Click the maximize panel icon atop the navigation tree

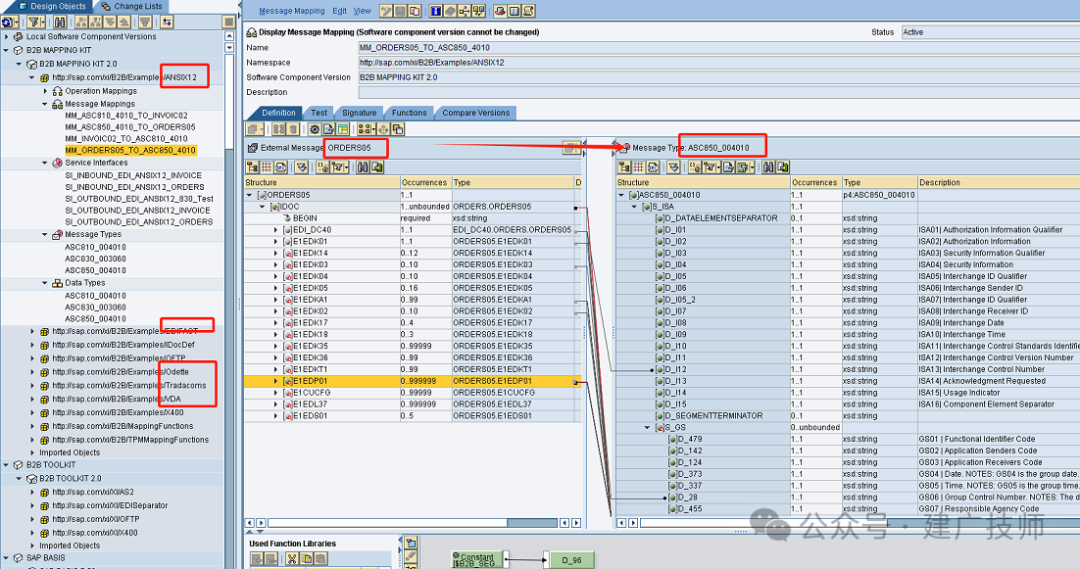point(229,22)
